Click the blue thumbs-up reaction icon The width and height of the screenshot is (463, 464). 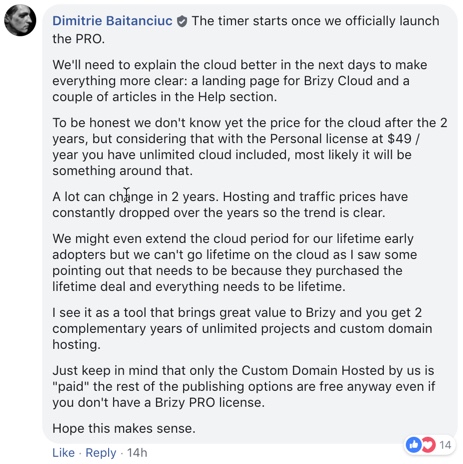[414, 445]
